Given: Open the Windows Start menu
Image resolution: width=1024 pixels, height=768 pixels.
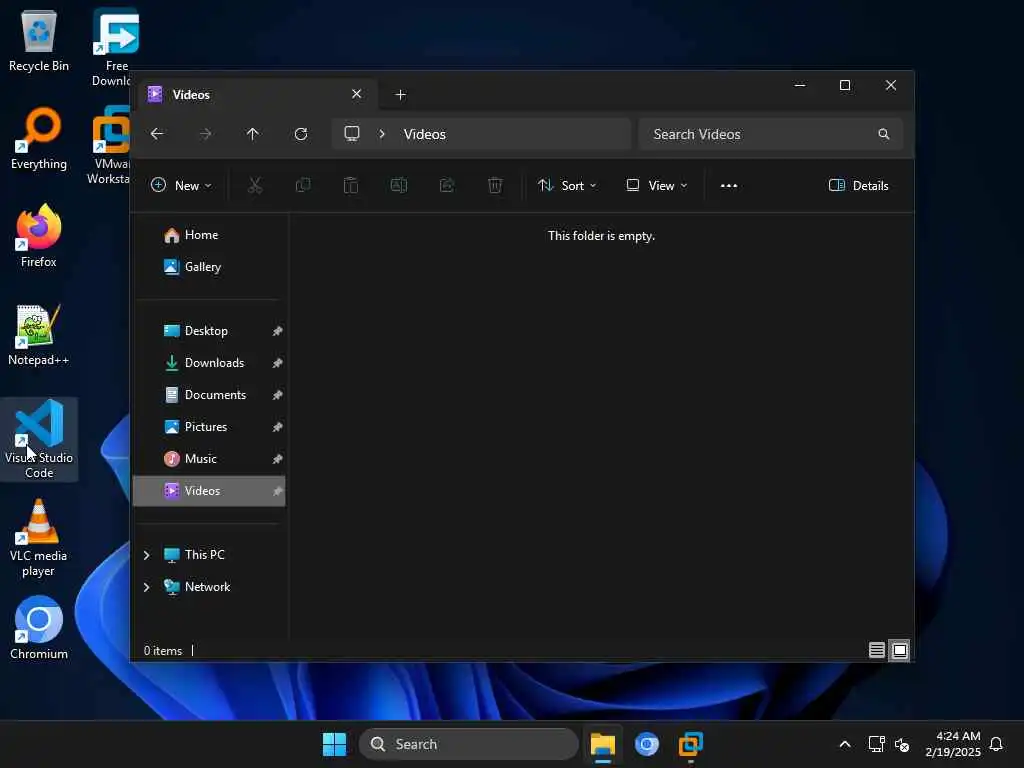Looking at the screenshot, I should (334, 744).
